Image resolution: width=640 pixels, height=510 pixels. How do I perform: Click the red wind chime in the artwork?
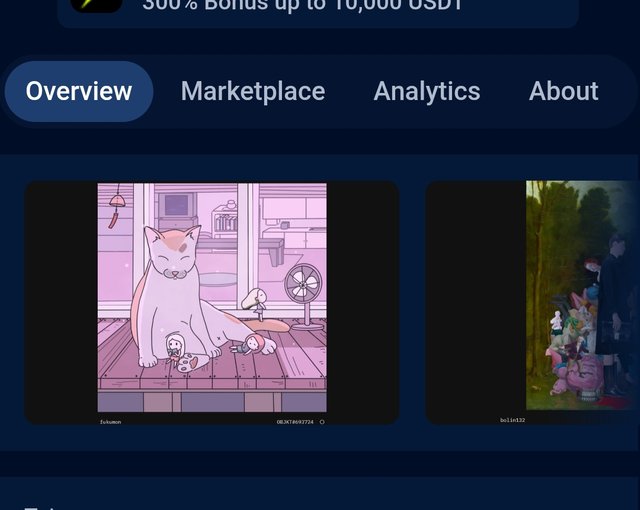[116, 206]
